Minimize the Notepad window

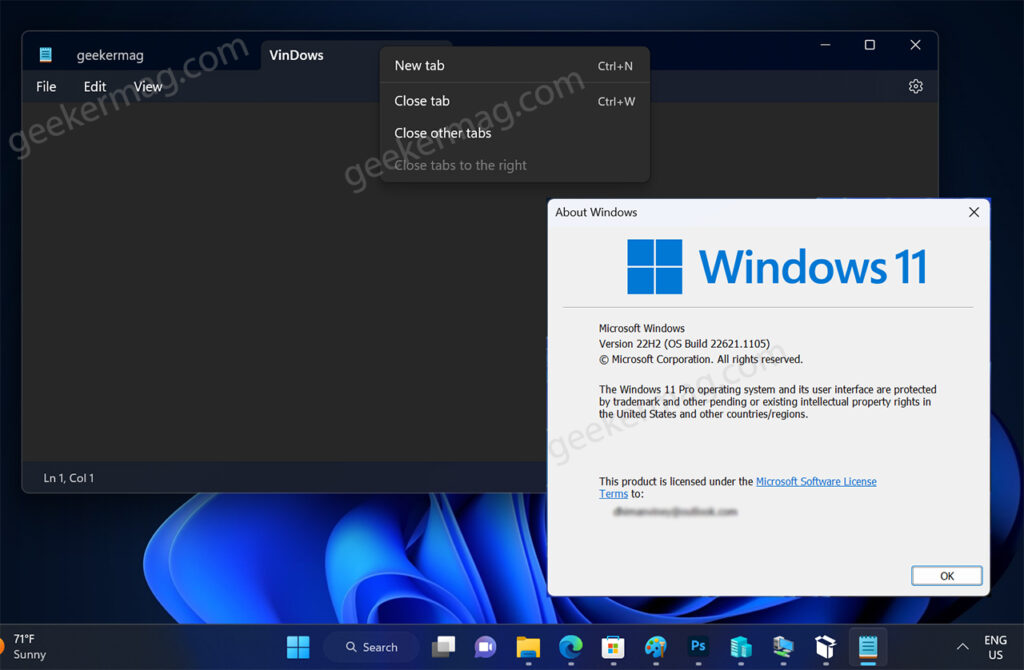825,44
